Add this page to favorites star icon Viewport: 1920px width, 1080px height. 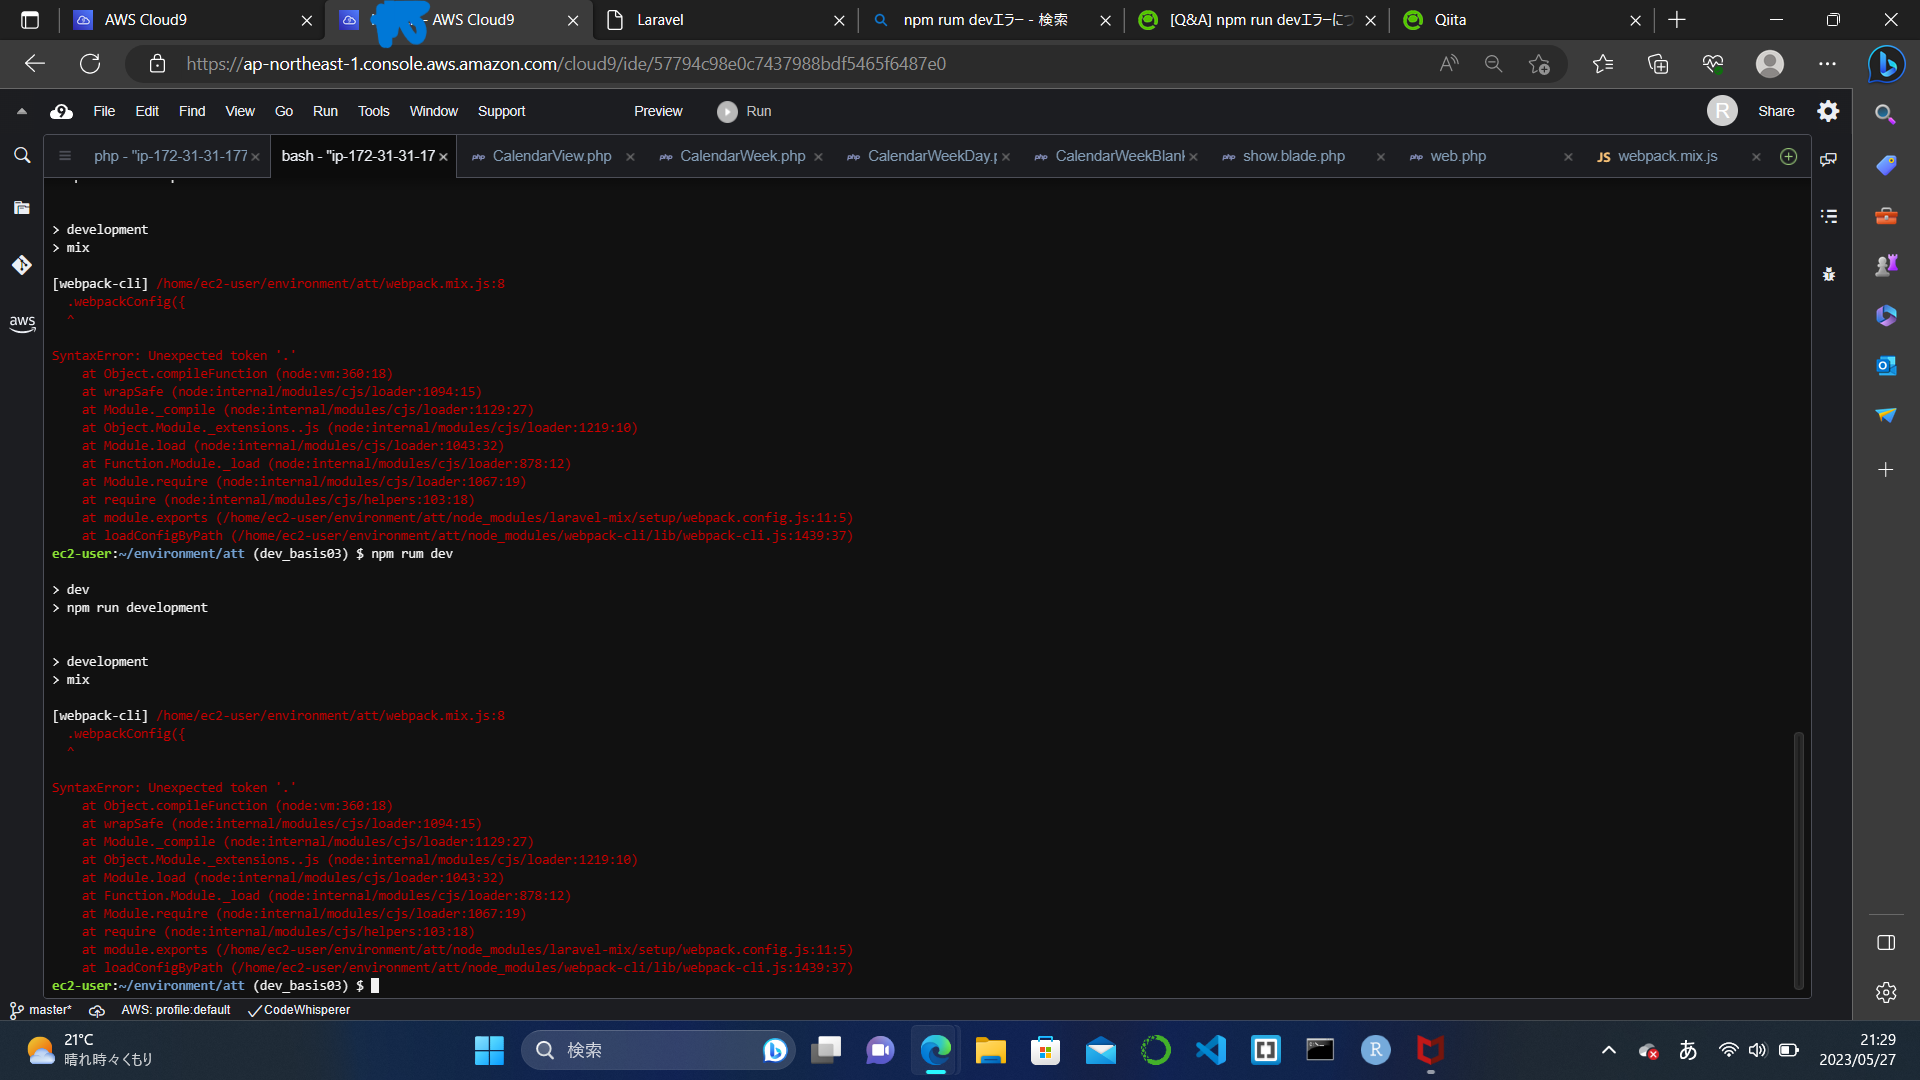pyautogui.click(x=1539, y=64)
